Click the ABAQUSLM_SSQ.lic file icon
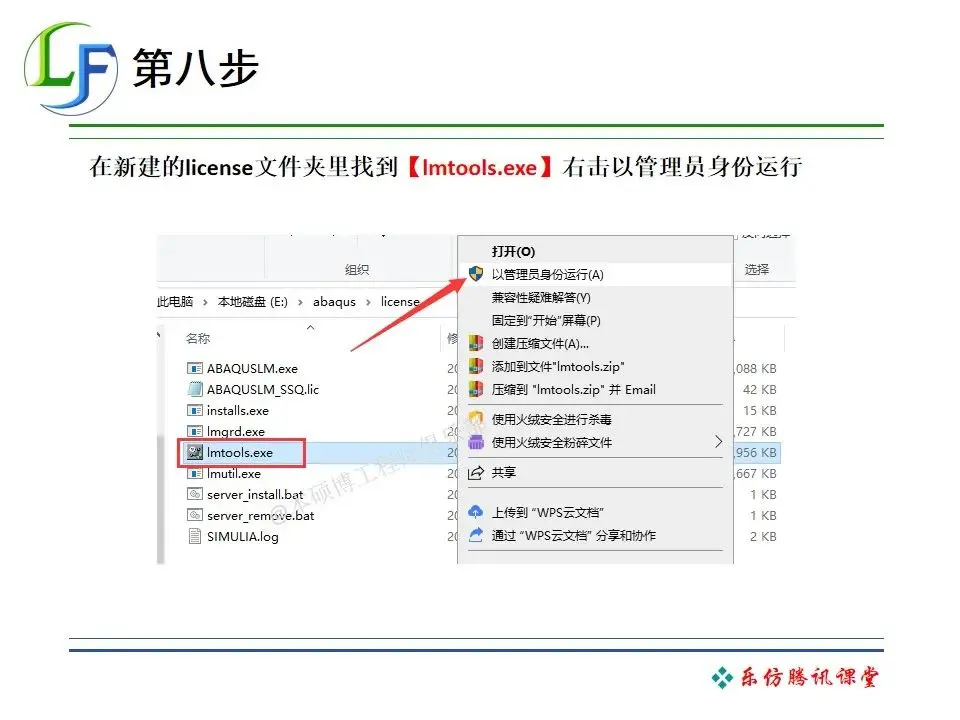 195,389
